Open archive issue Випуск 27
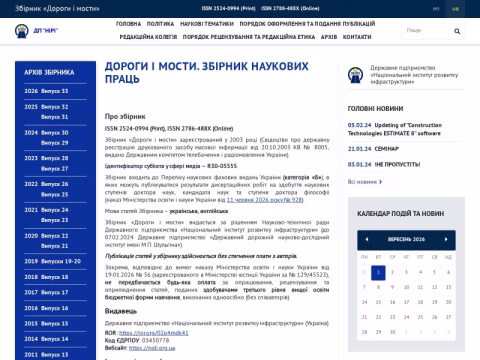This screenshot has width=480, height=360. click(x=55, y=169)
